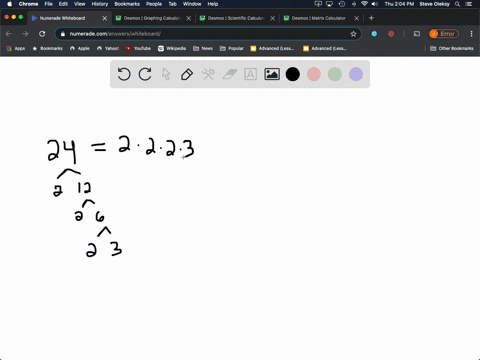Open the Apps bookmark shortcut
480x360 pixels.
pos(16,48)
